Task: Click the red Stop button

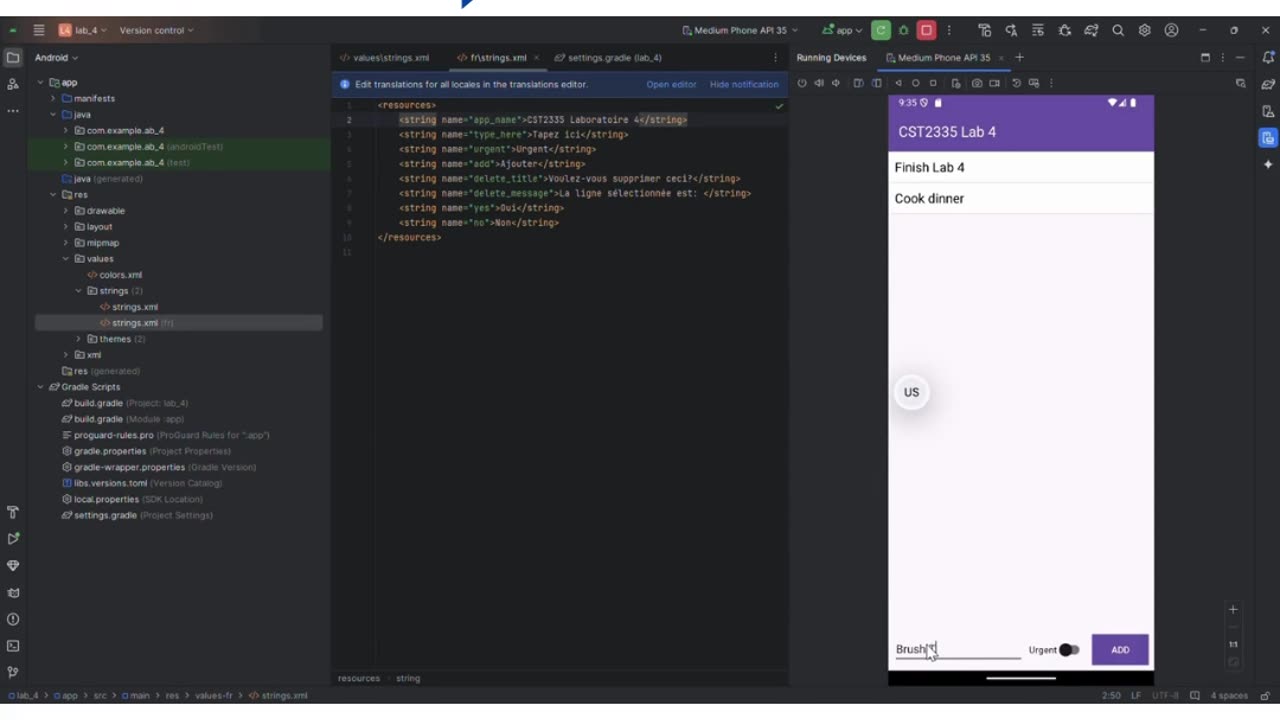Action: [x=927, y=30]
